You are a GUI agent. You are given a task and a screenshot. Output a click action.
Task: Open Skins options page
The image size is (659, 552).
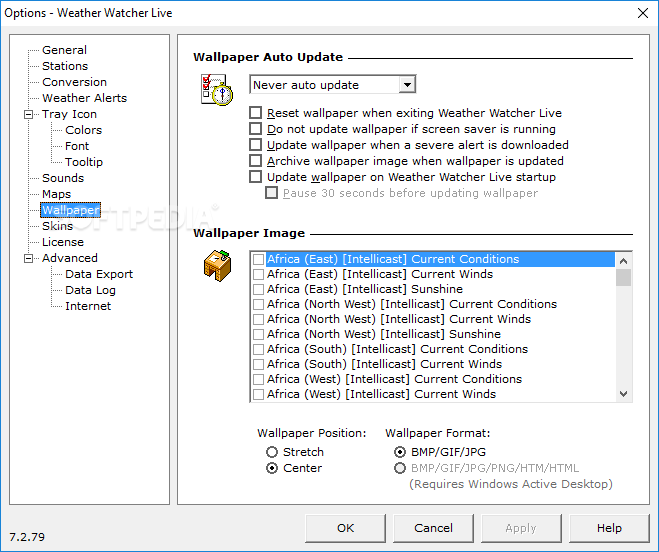click(x=58, y=226)
